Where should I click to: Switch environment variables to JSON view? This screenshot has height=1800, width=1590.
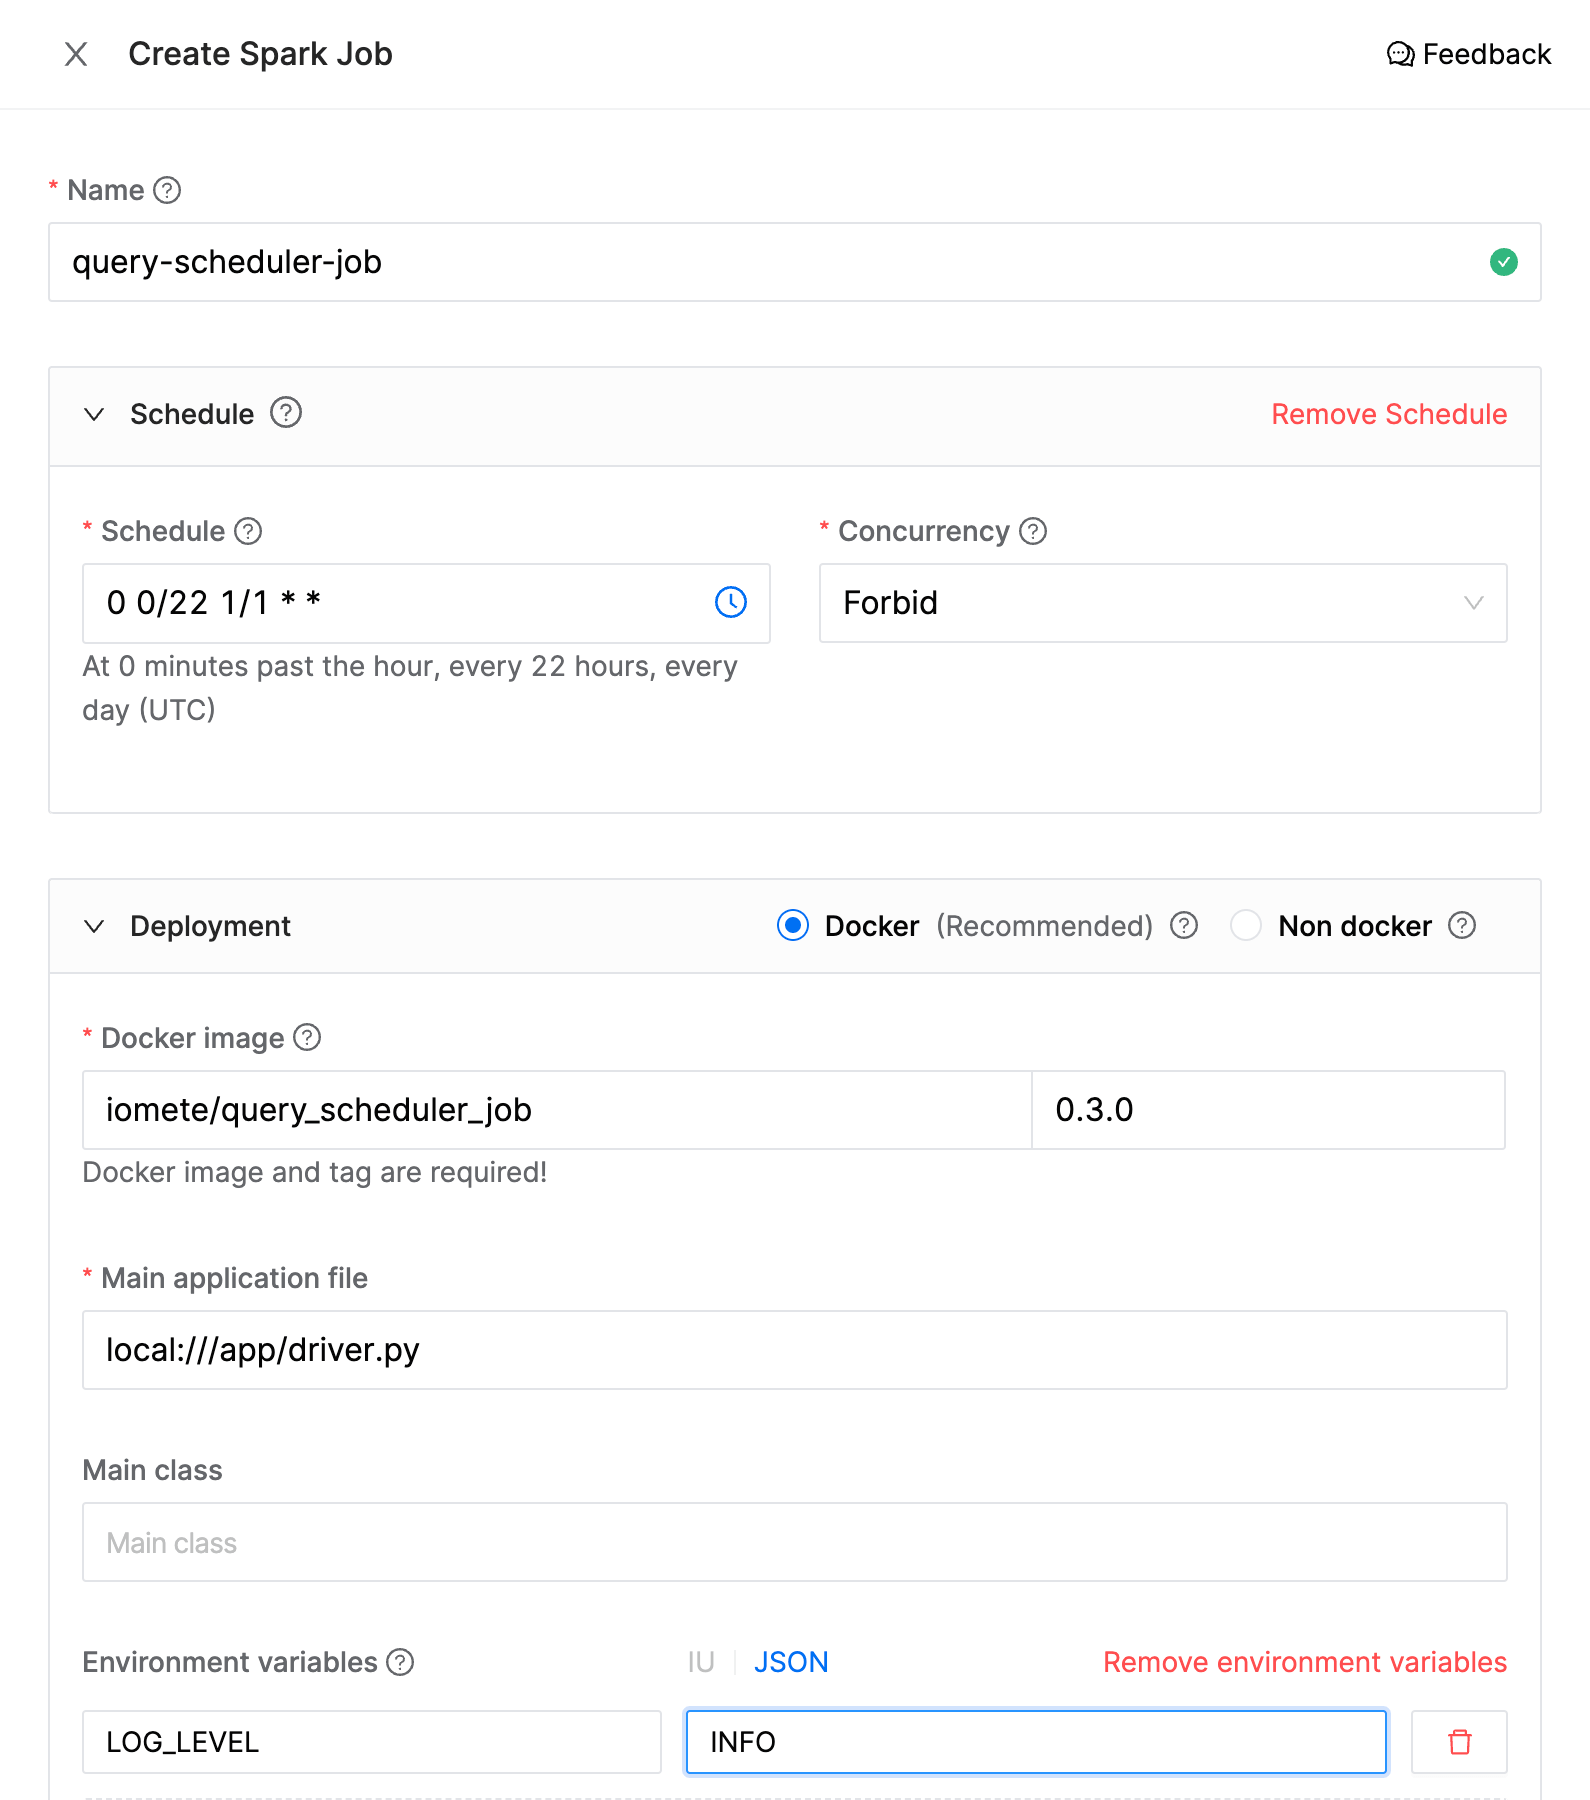coord(791,1662)
